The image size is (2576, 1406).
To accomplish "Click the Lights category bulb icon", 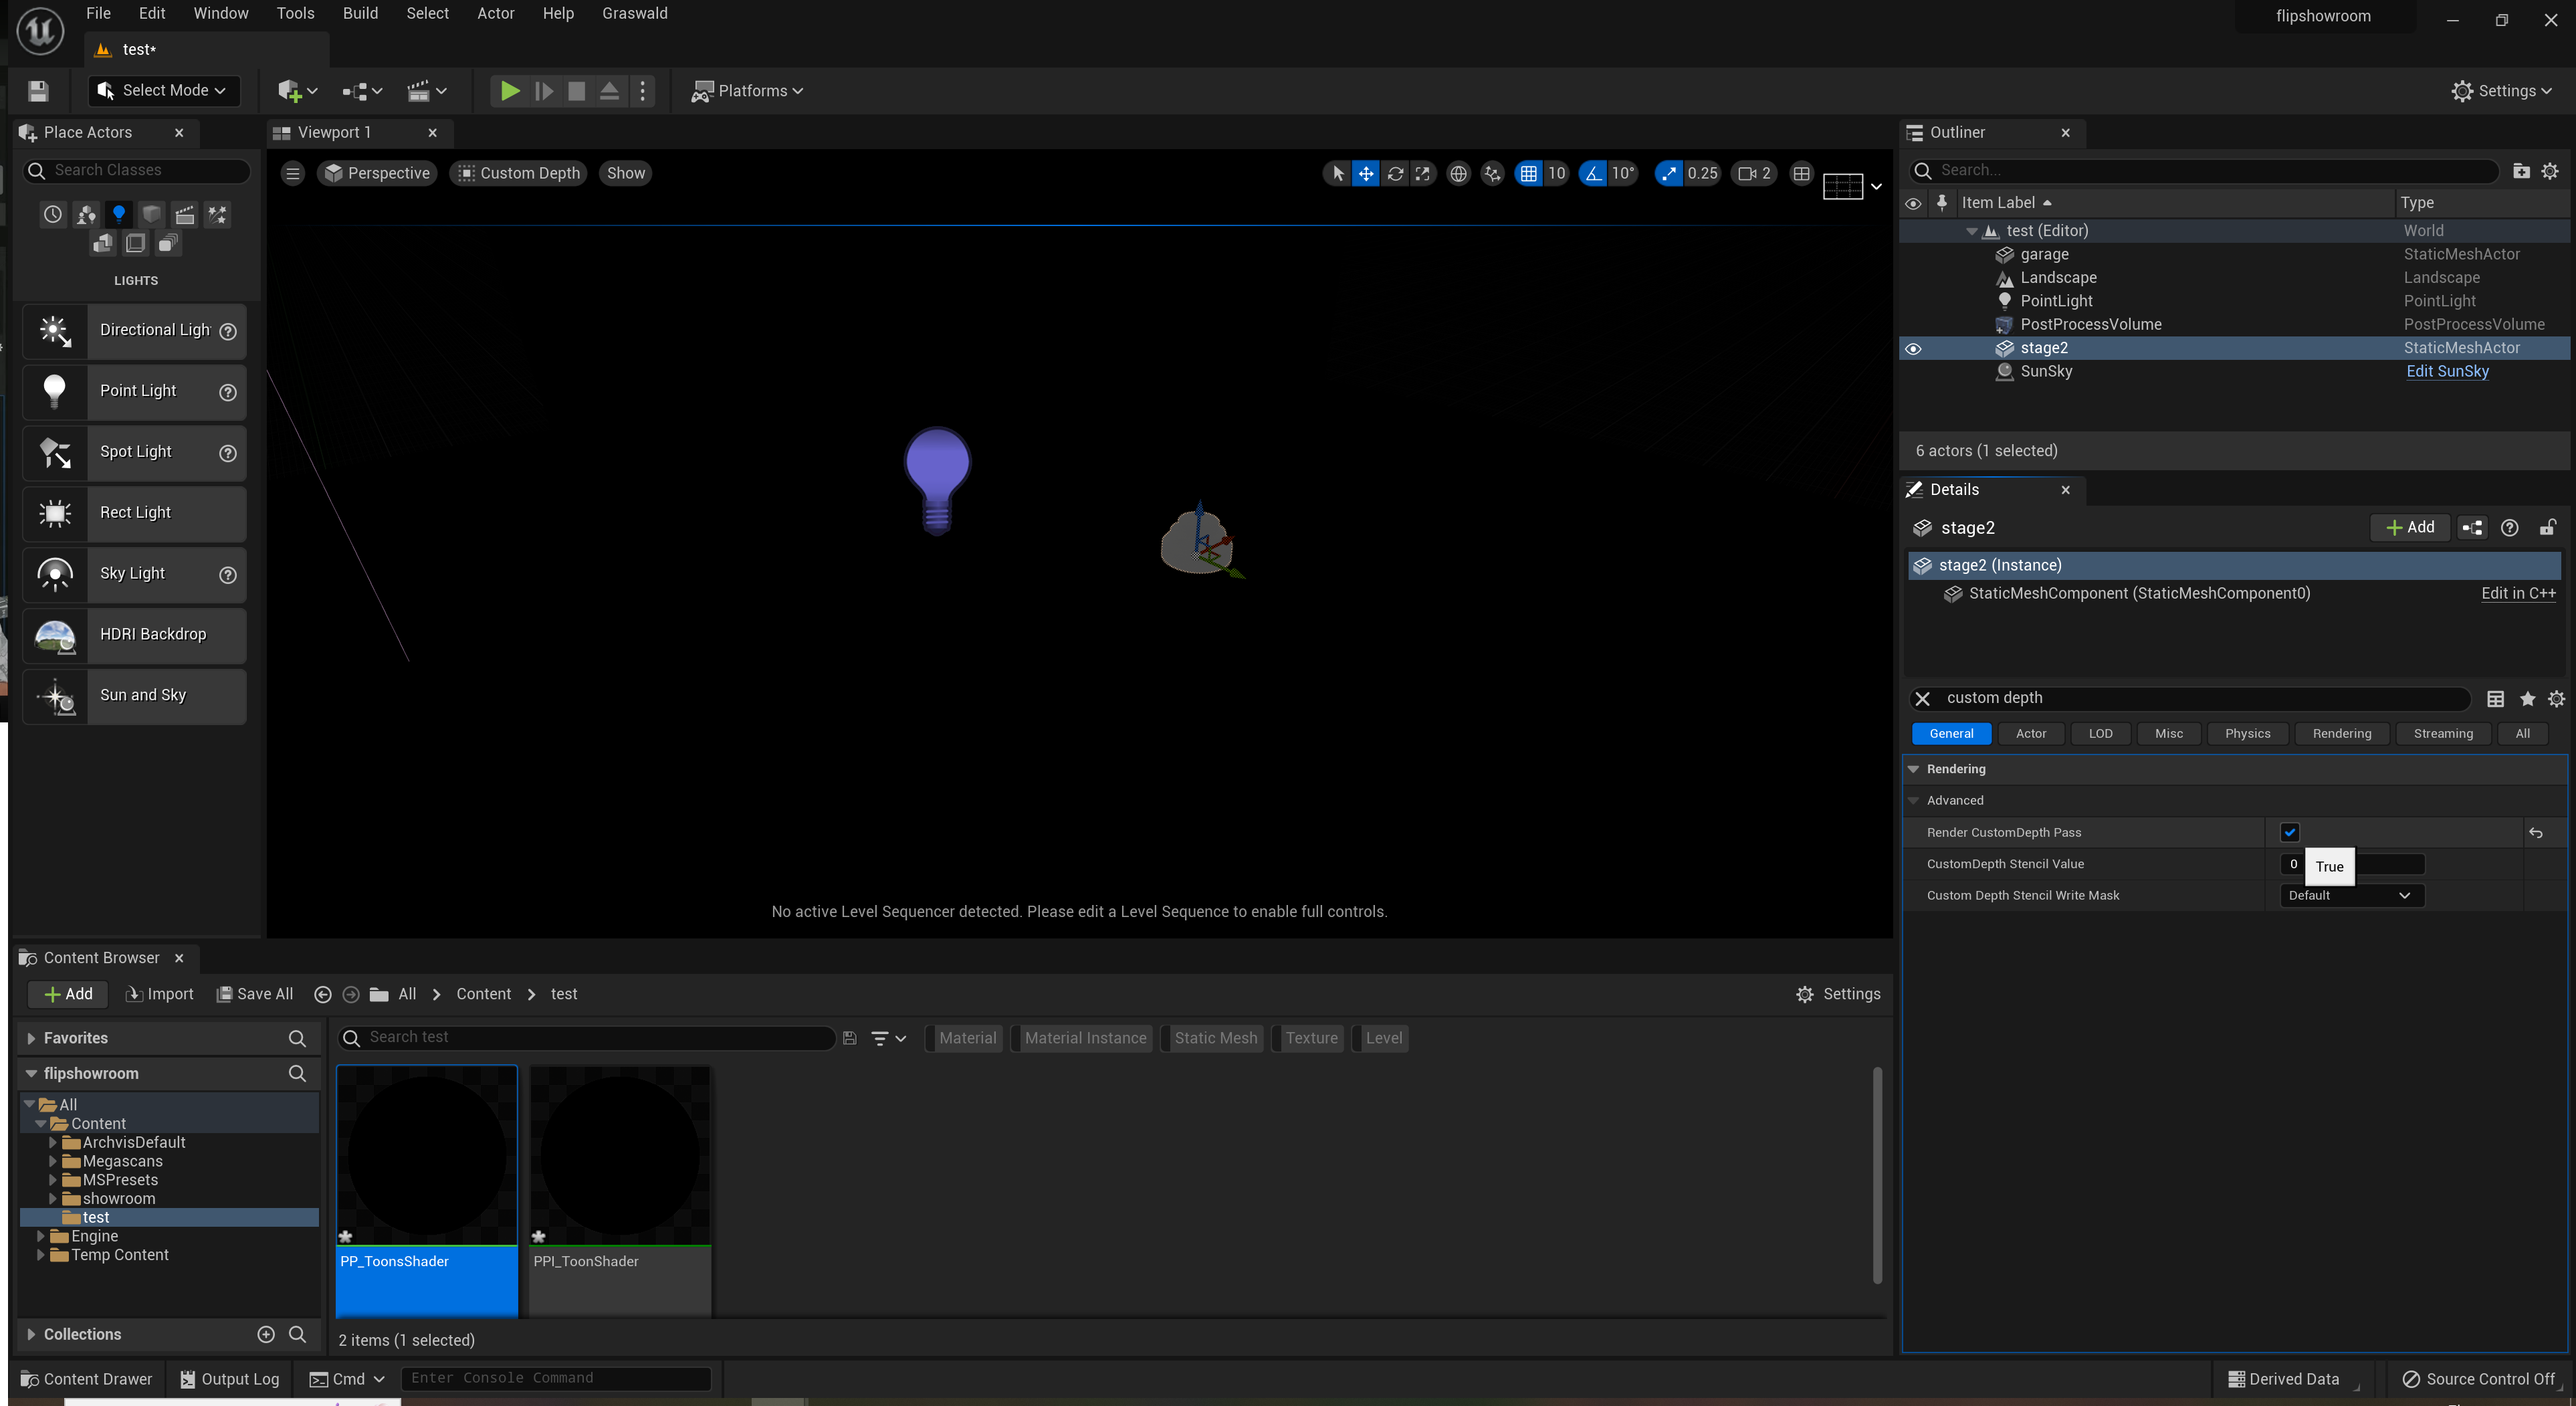I will (x=119, y=214).
